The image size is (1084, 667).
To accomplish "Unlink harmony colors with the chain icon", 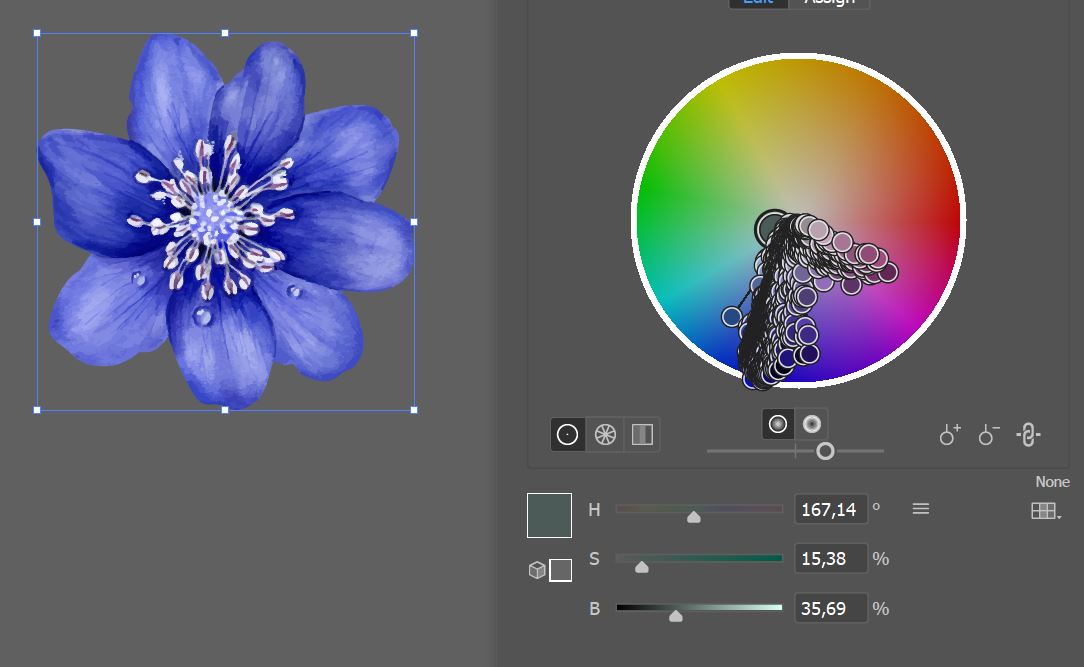I will 1028,434.
